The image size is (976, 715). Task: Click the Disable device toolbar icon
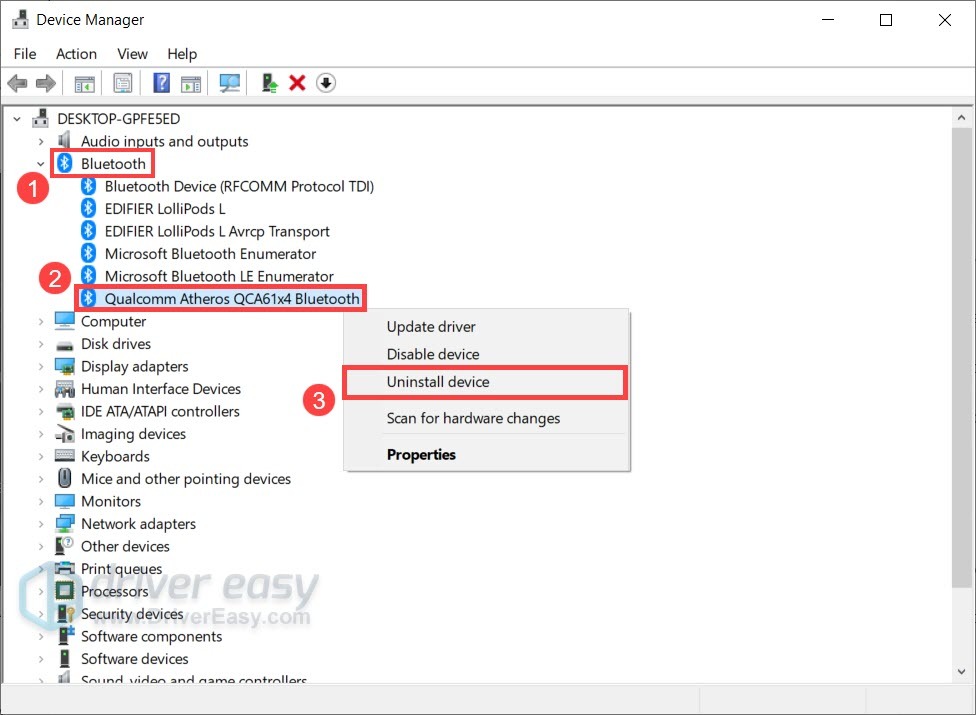click(x=326, y=82)
